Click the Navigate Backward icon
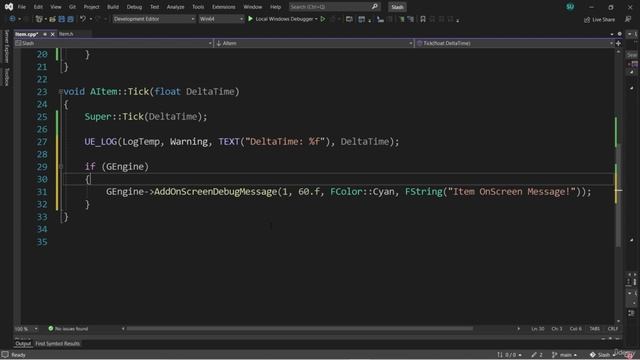The height and width of the screenshot is (360, 640). 12,19
